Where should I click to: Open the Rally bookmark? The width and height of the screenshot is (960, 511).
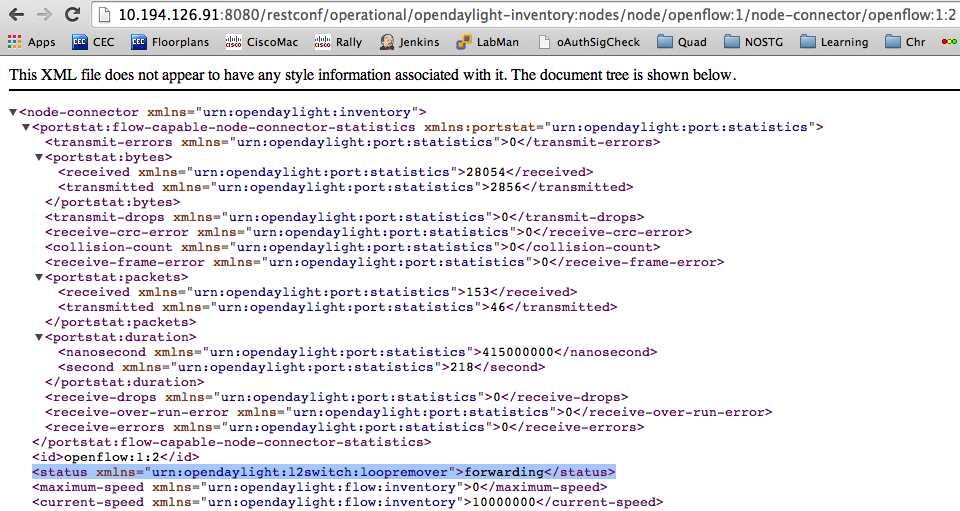click(338, 42)
